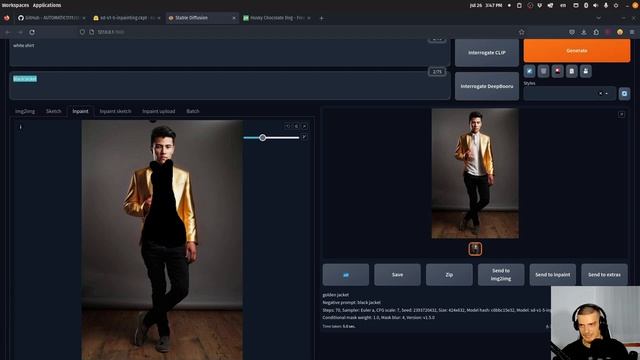The width and height of the screenshot is (640, 360).
Task: Open the output folder with the folder button
Action: tap(346, 275)
